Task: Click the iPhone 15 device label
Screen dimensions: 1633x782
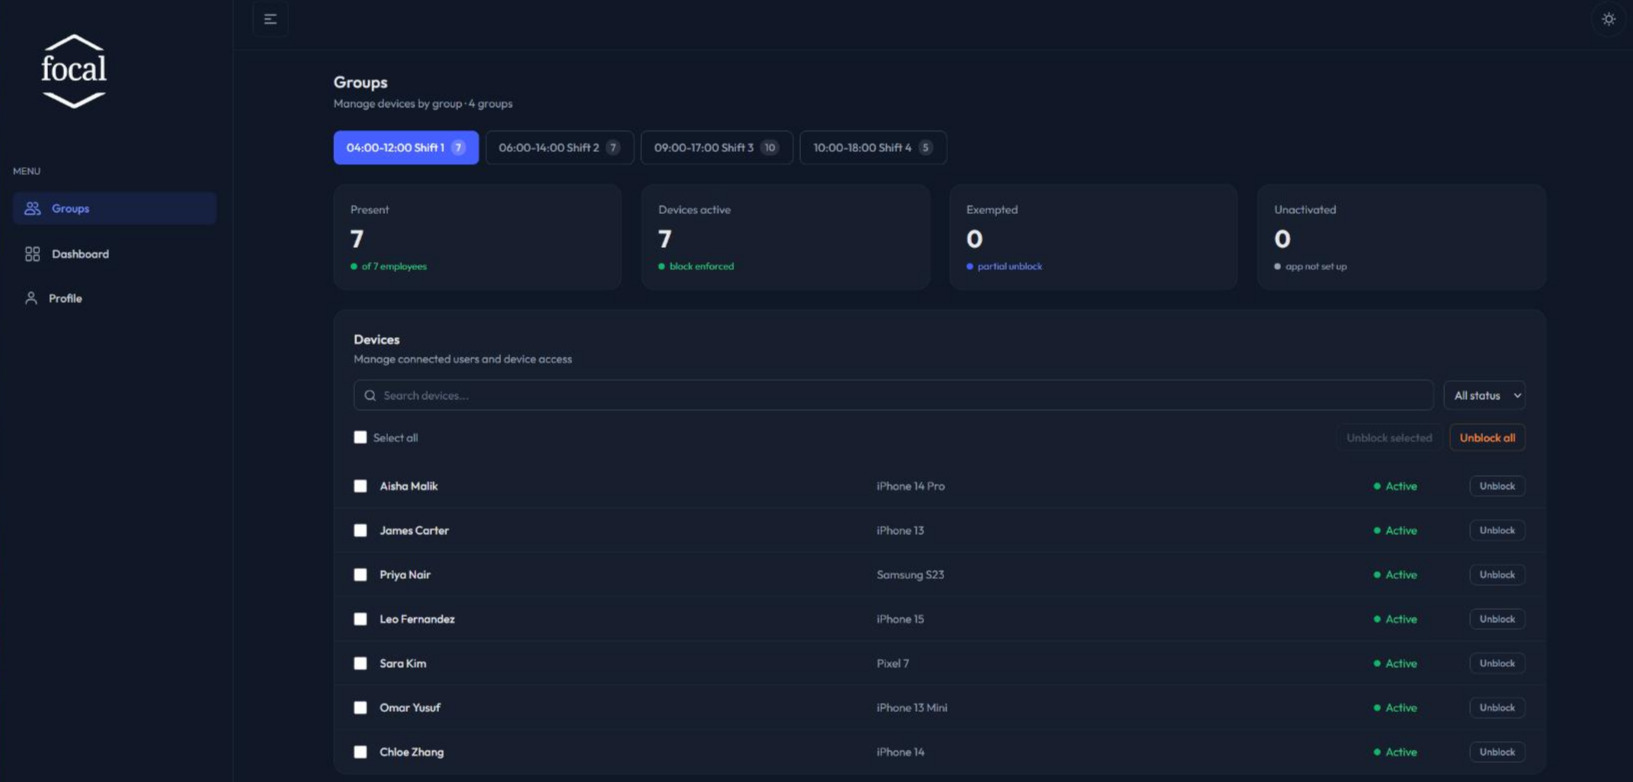Action: (900, 619)
